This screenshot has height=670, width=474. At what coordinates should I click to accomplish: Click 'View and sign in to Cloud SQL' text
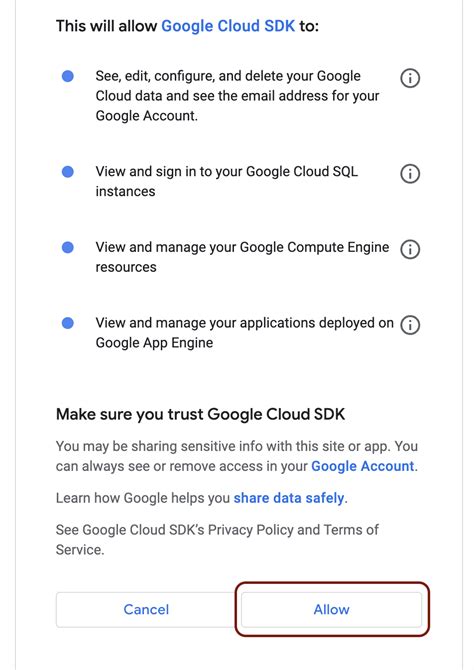[x=227, y=182]
